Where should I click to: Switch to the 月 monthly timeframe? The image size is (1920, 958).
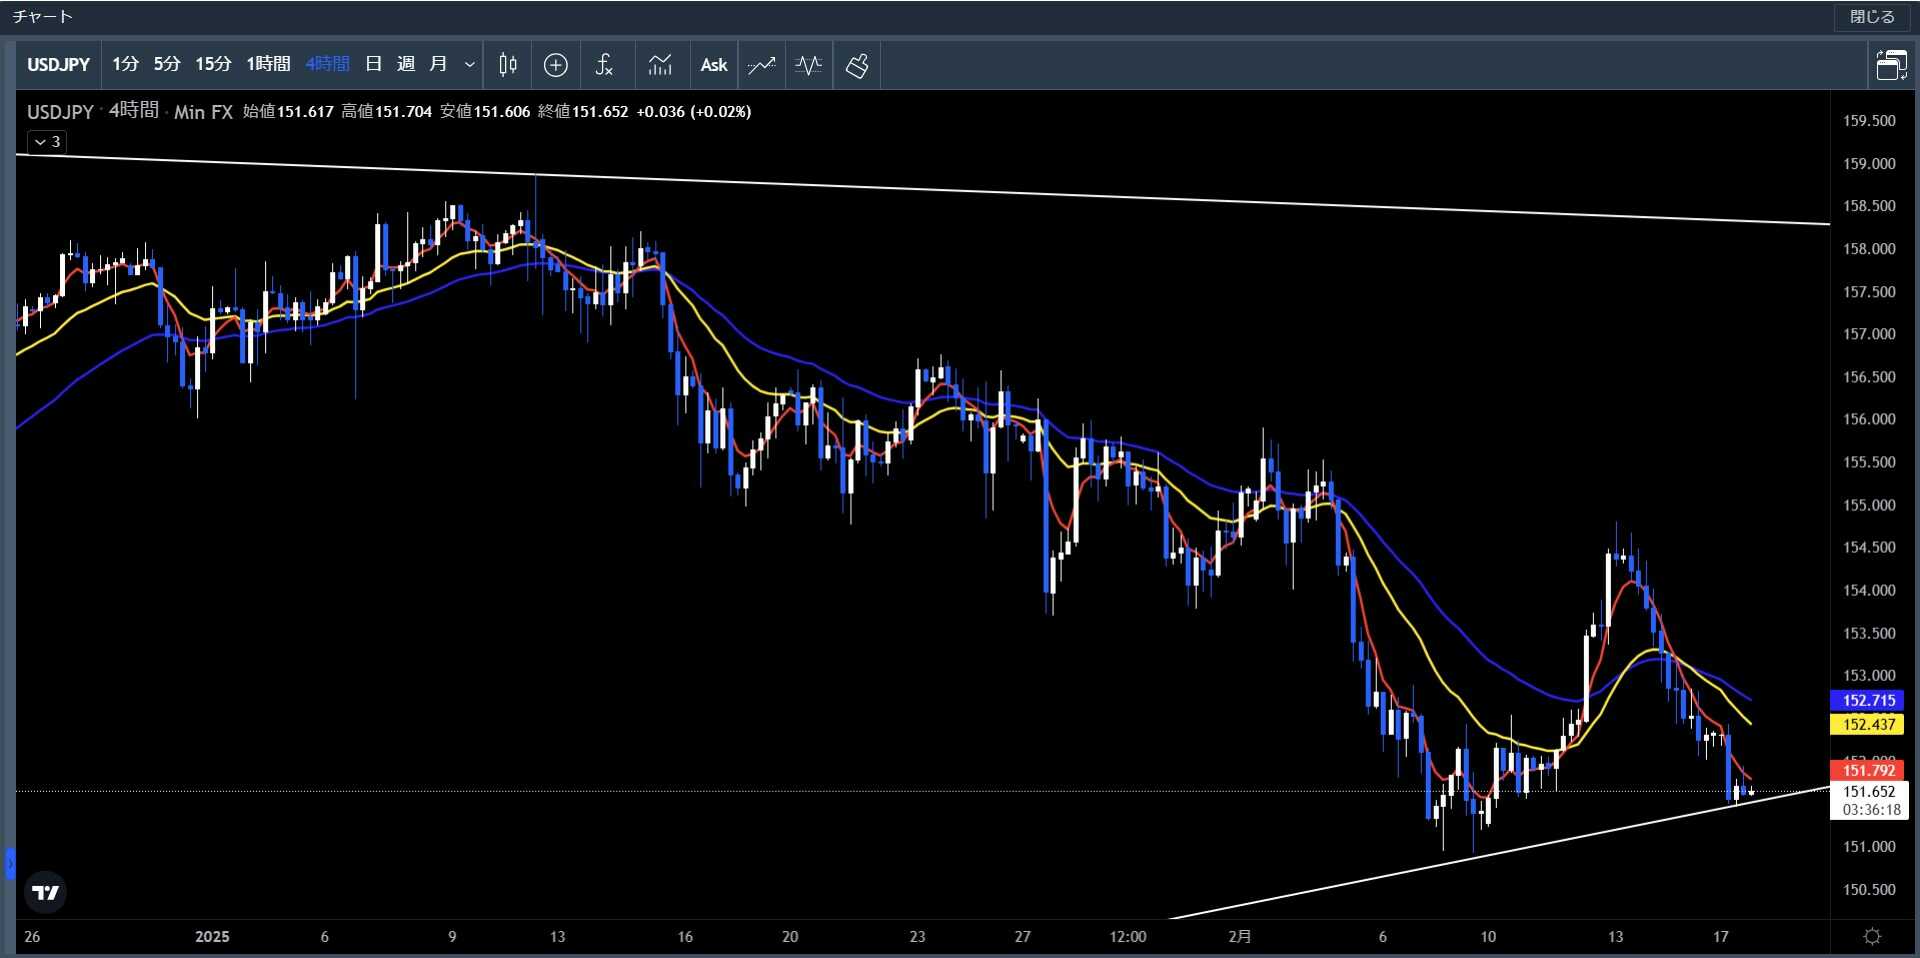pyautogui.click(x=438, y=64)
